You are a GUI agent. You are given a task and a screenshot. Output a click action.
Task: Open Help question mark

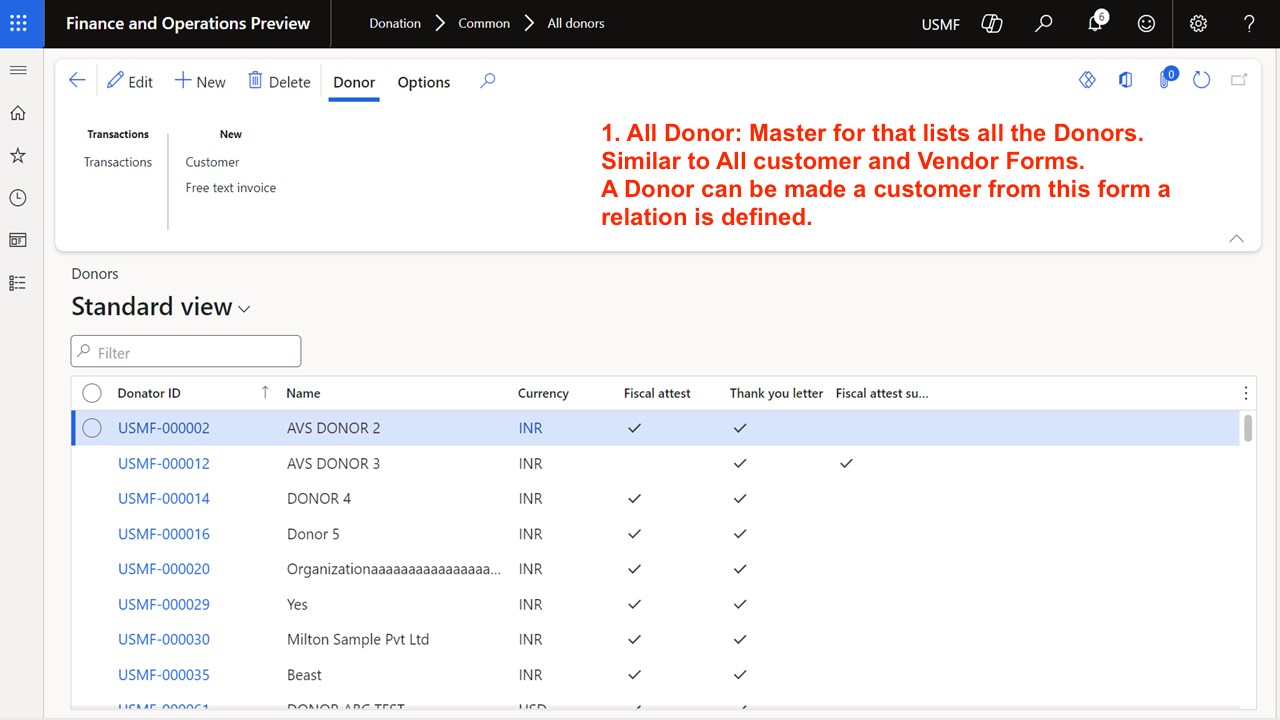click(1249, 23)
